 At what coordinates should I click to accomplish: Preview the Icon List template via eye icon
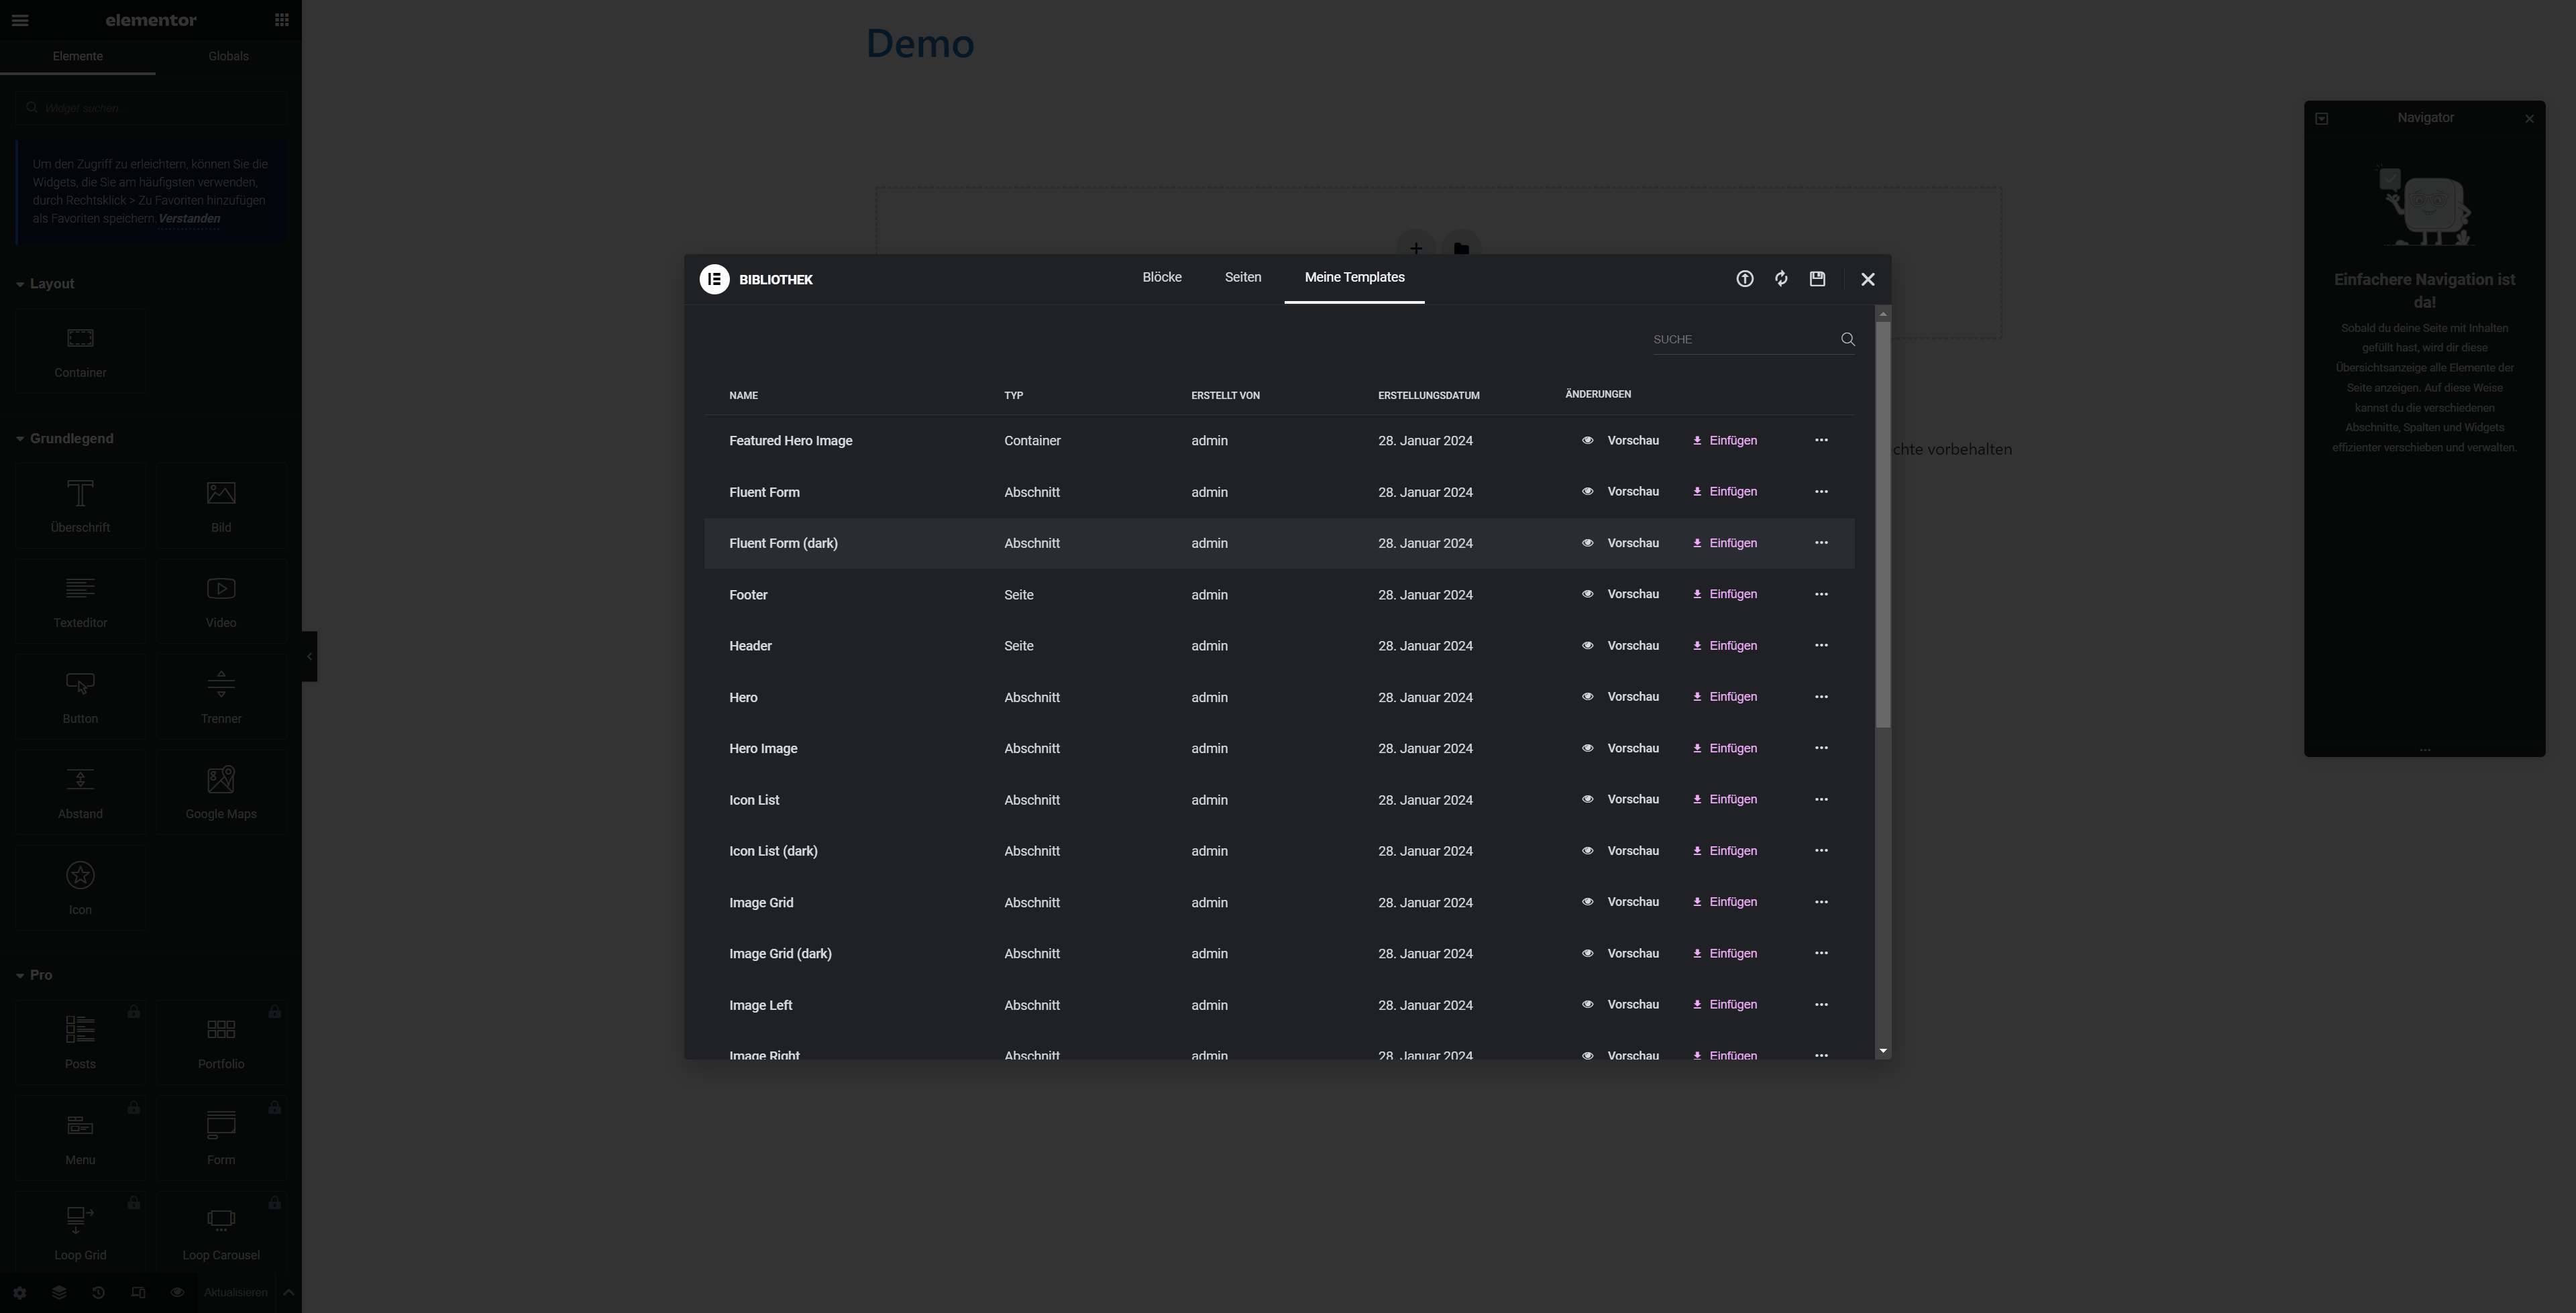tap(1587, 799)
